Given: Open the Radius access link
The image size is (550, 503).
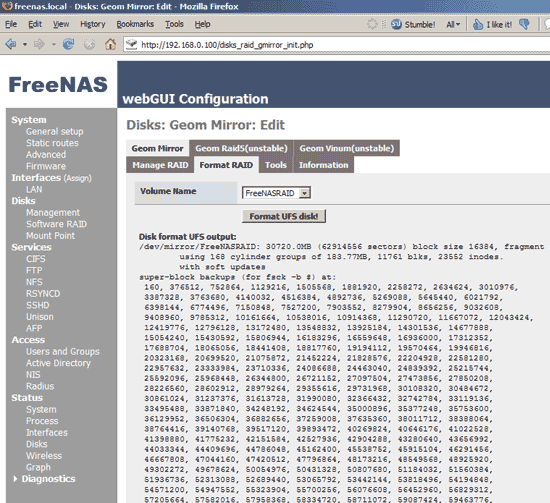Looking at the screenshot, I should point(40,386).
